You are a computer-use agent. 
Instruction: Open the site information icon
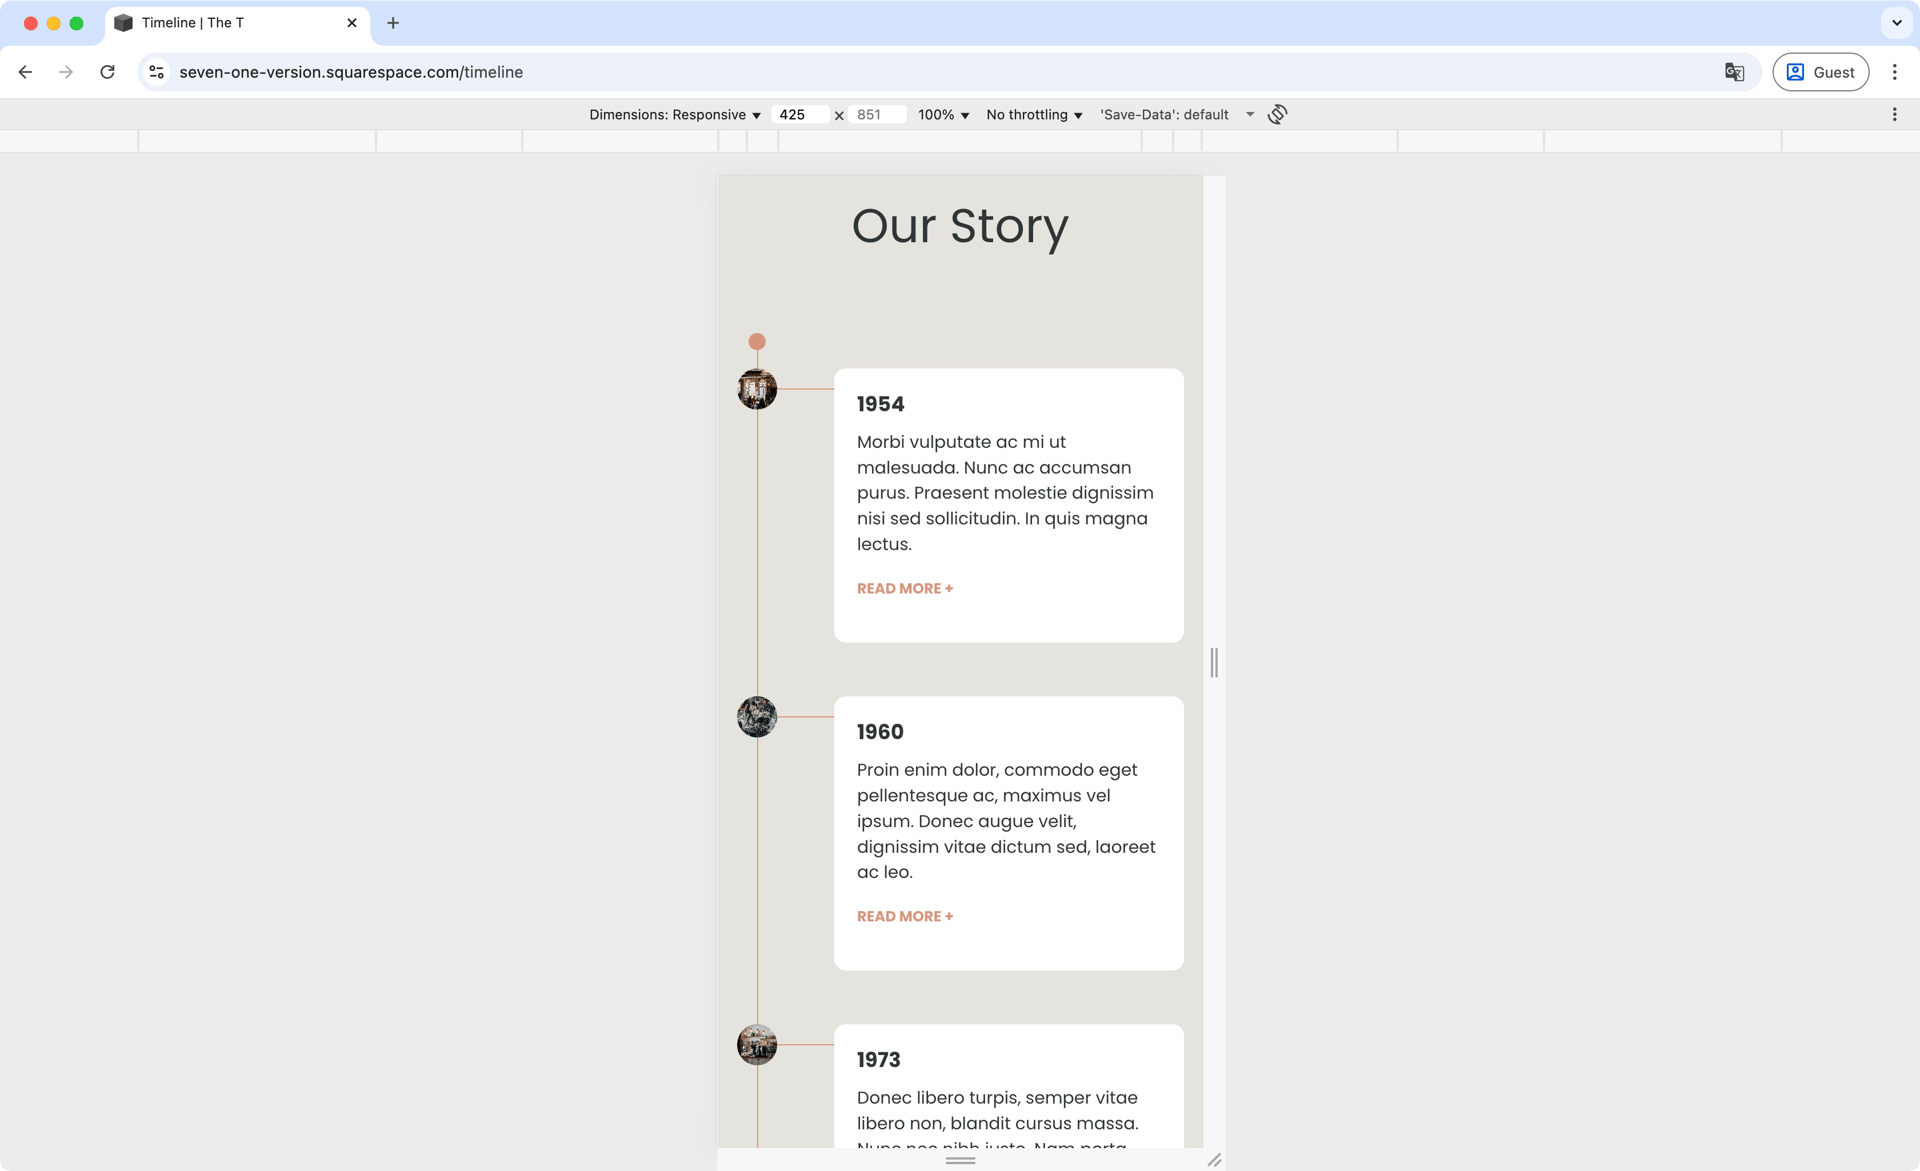pos(156,72)
